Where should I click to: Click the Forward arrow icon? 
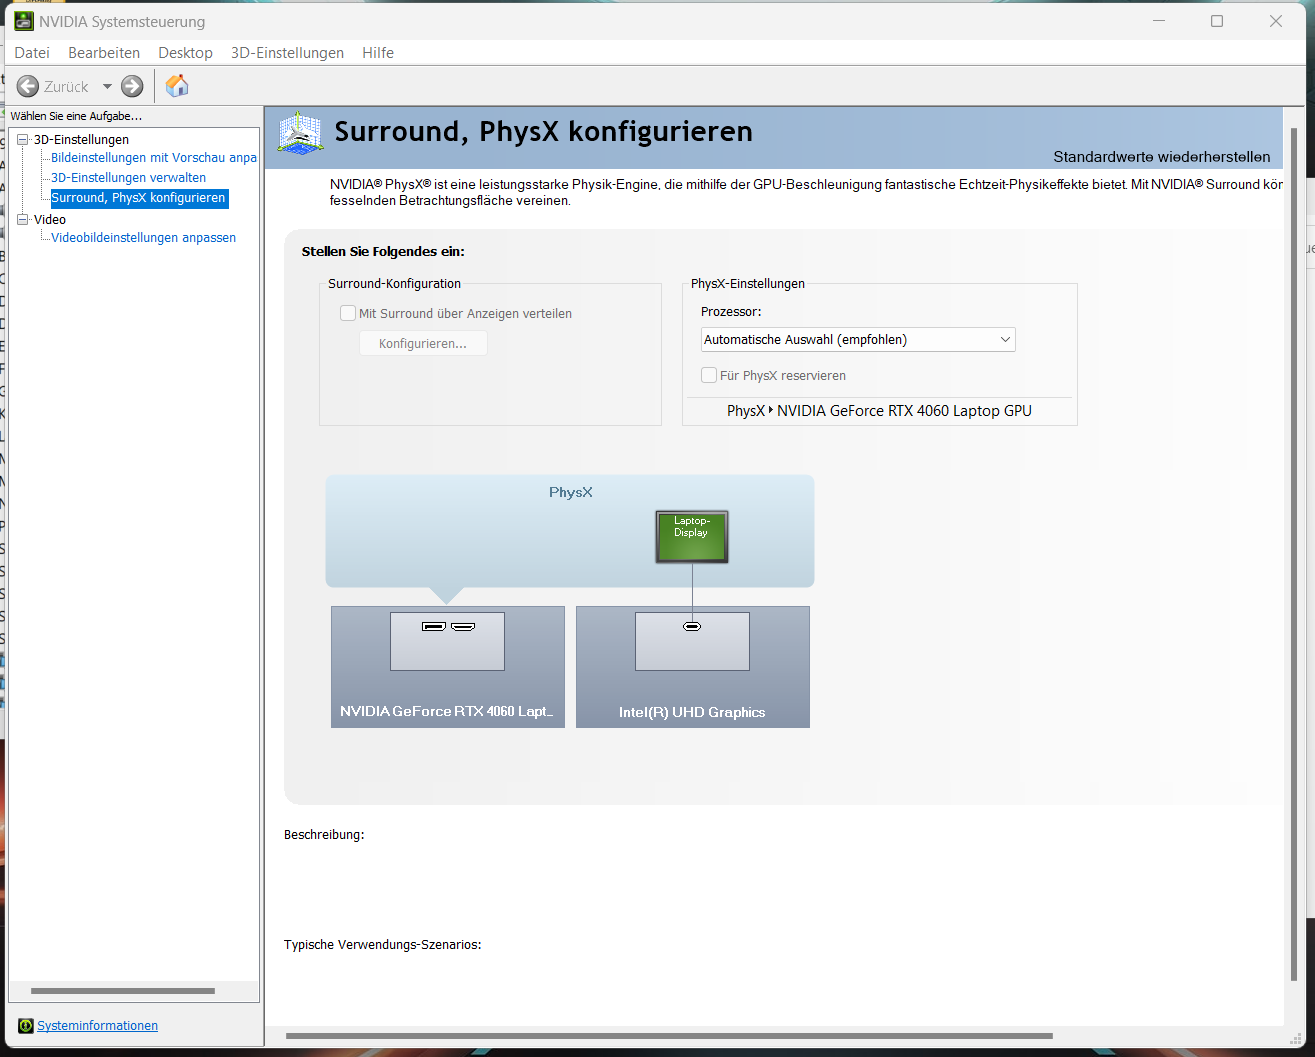pyautogui.click(x=132, y=87)
